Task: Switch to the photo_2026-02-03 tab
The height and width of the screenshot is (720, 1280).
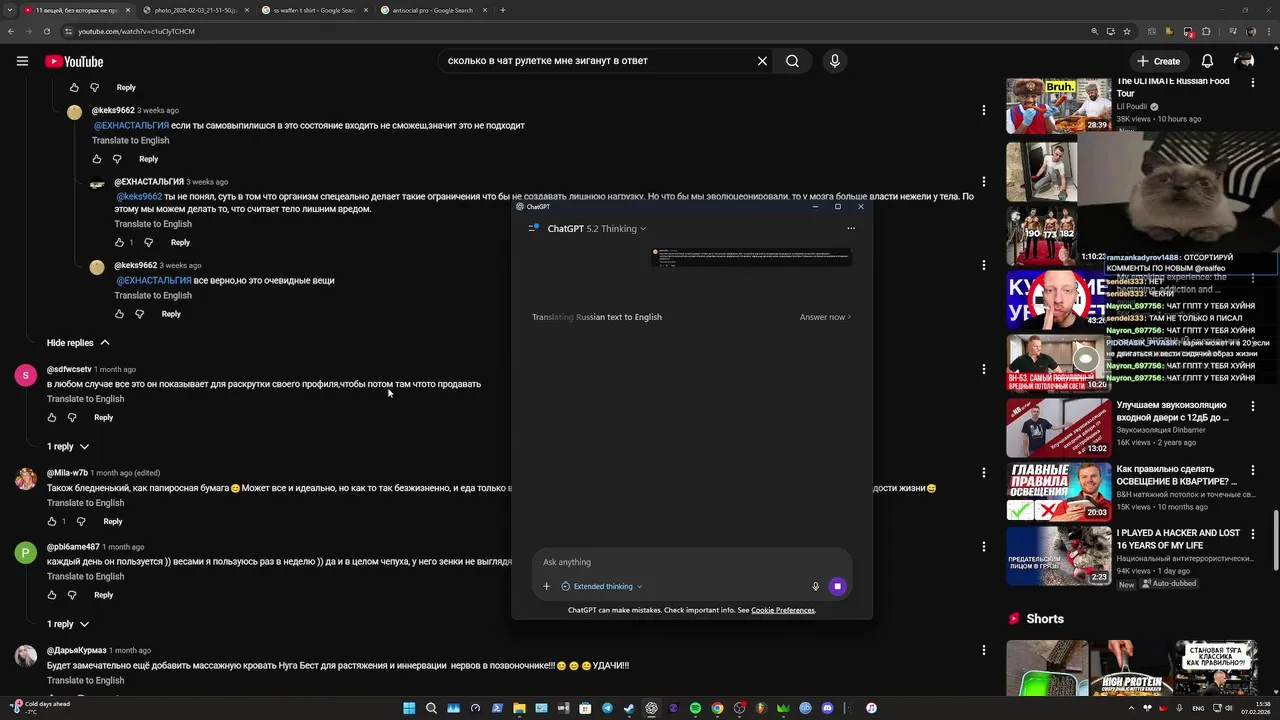Action: pos(194,10)
